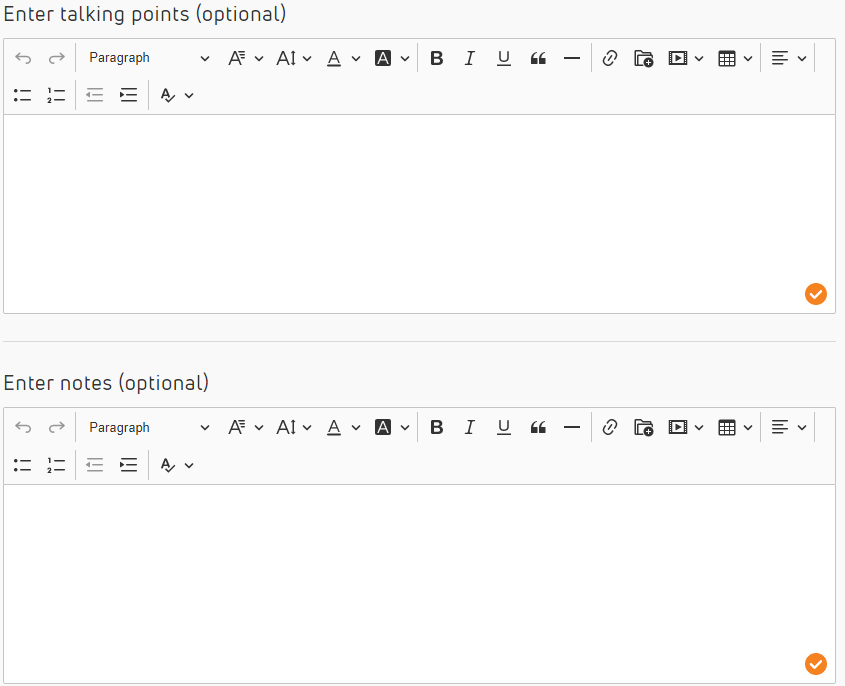Open font family dropdown in notes toolbar
The height and width of the screenshot is (686, 845).
245,427
